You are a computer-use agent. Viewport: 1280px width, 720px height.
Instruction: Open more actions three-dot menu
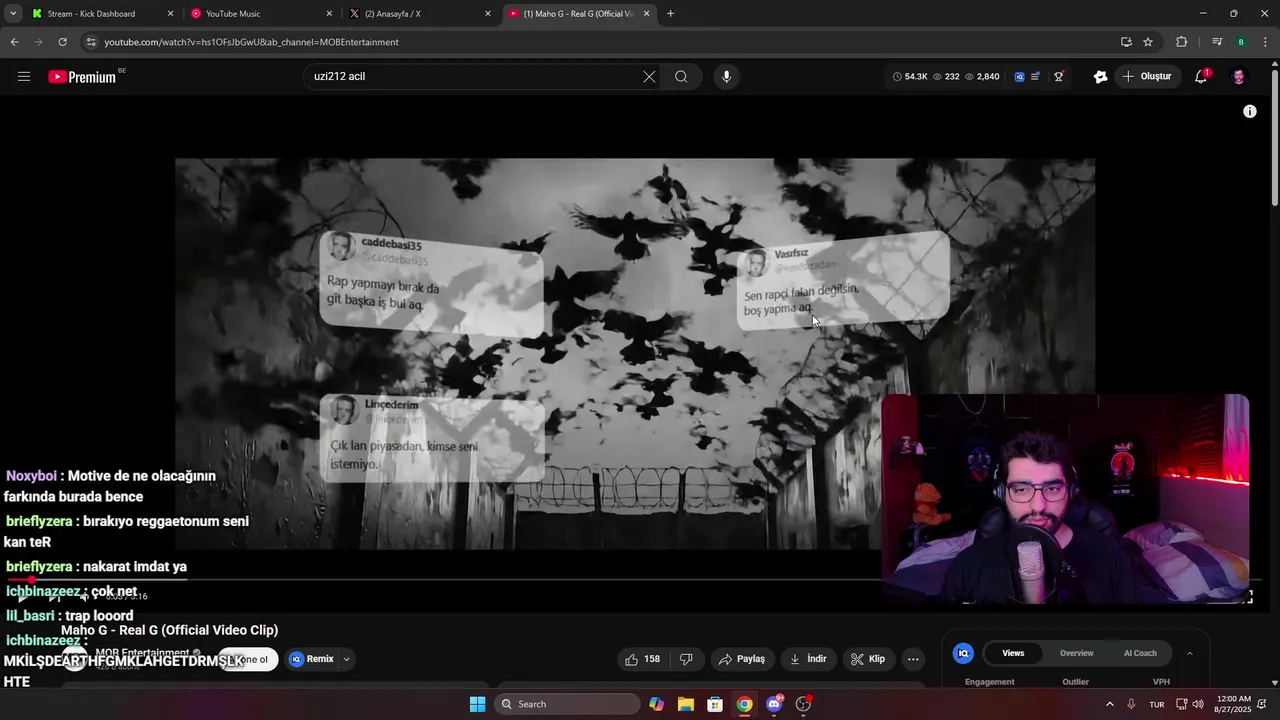click(x=912, y=659)
